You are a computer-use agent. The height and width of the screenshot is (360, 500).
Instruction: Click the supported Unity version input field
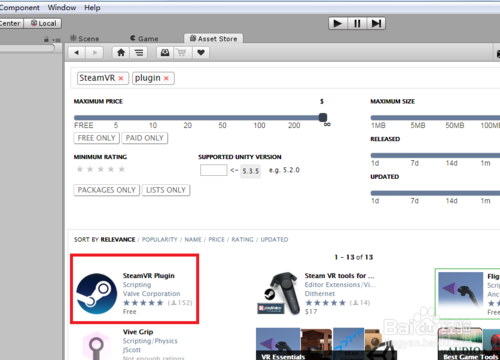pyautogui.click(x=213, y=170)
